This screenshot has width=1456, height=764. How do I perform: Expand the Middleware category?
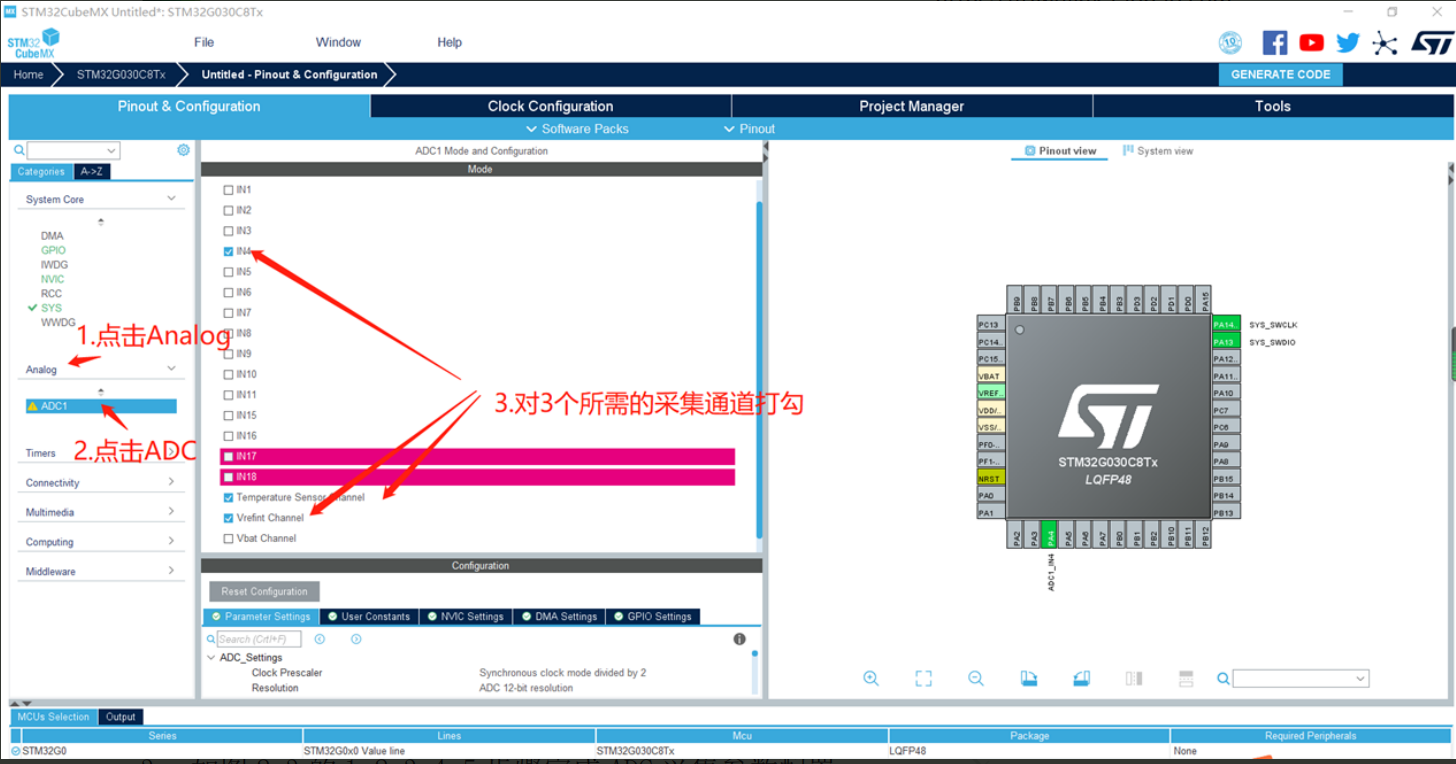(x=101, y=571)
